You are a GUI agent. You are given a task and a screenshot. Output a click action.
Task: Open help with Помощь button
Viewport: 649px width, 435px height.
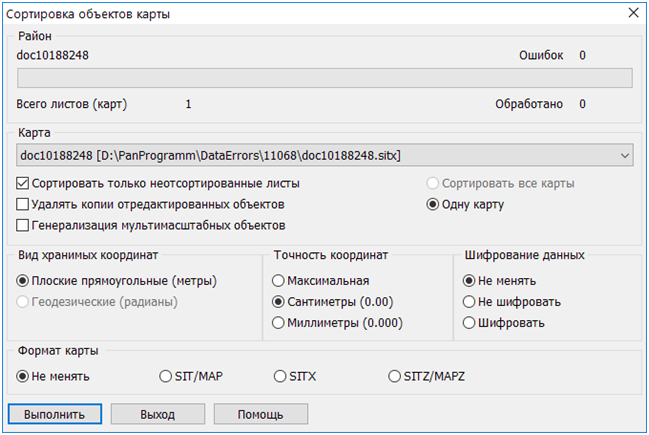click(x=259, y=414)
